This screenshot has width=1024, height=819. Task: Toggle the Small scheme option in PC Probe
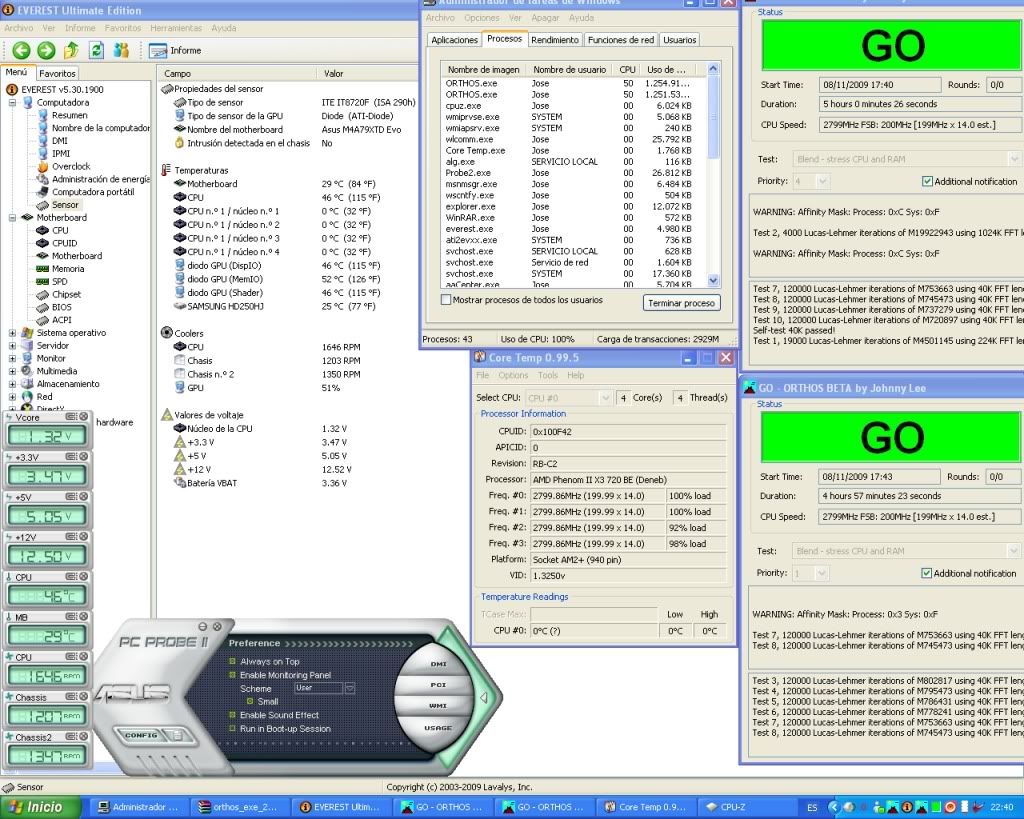click(250, 701)
